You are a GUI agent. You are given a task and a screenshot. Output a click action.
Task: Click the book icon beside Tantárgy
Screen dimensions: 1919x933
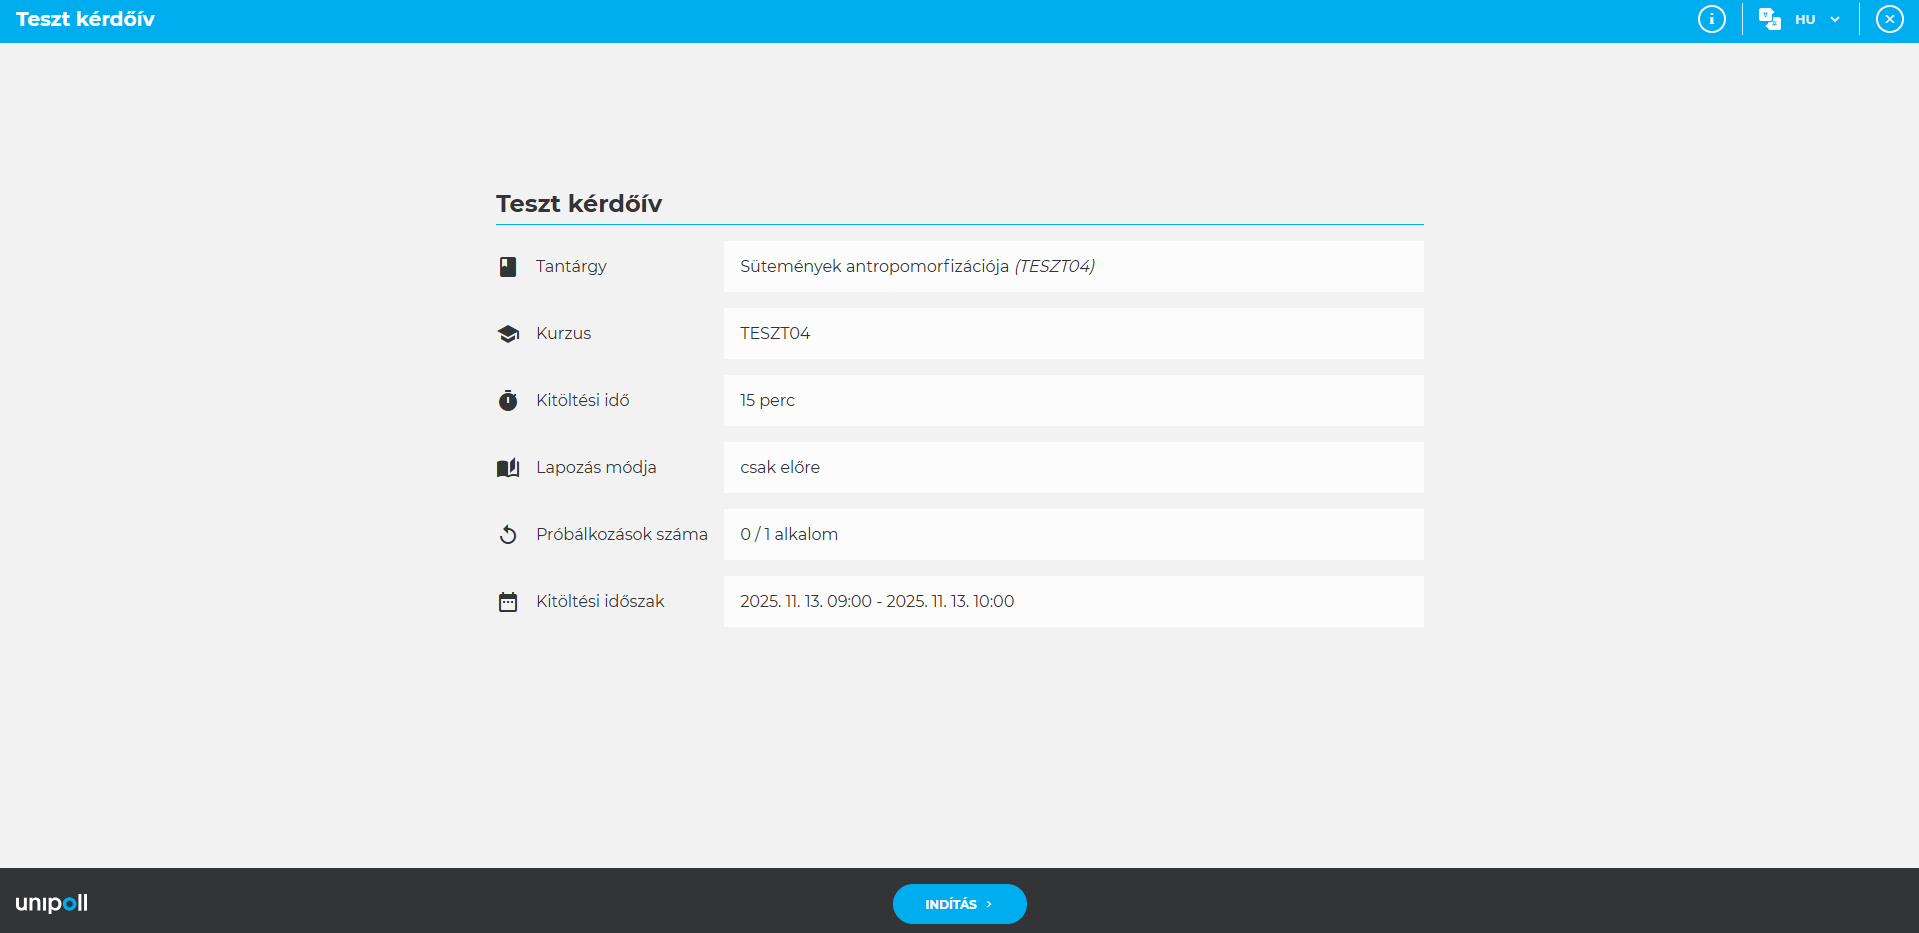click(508, 267)
